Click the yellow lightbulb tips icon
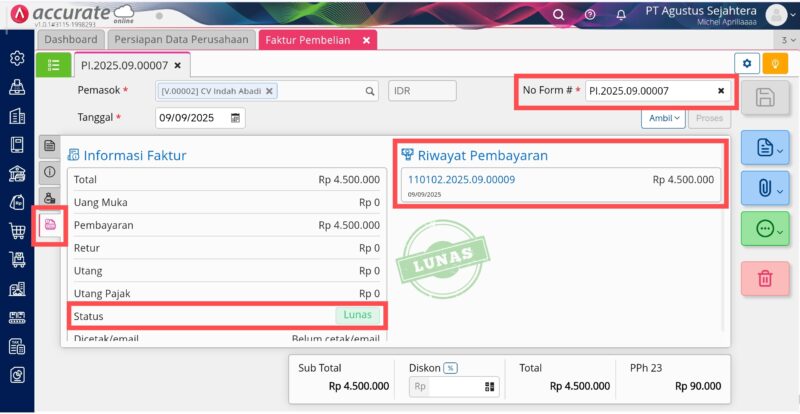 [x=775, y=64]
